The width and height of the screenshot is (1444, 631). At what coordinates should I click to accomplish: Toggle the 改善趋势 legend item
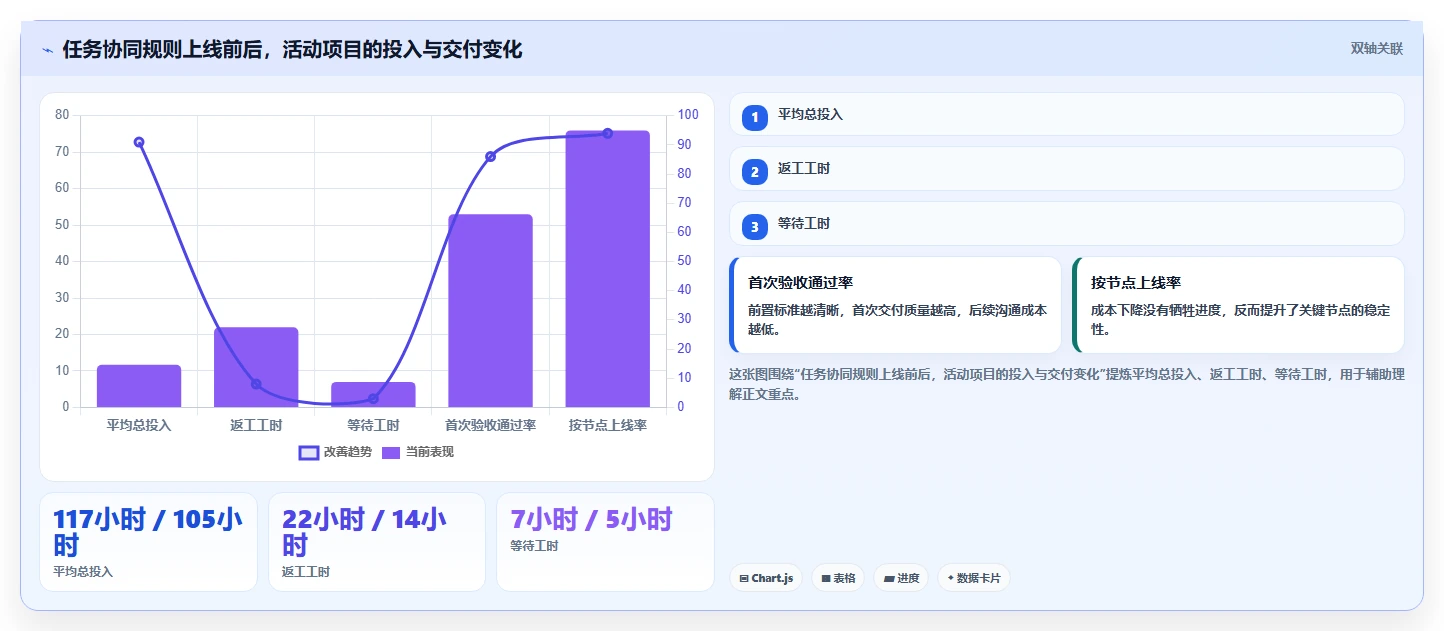[x=336, y=452]
